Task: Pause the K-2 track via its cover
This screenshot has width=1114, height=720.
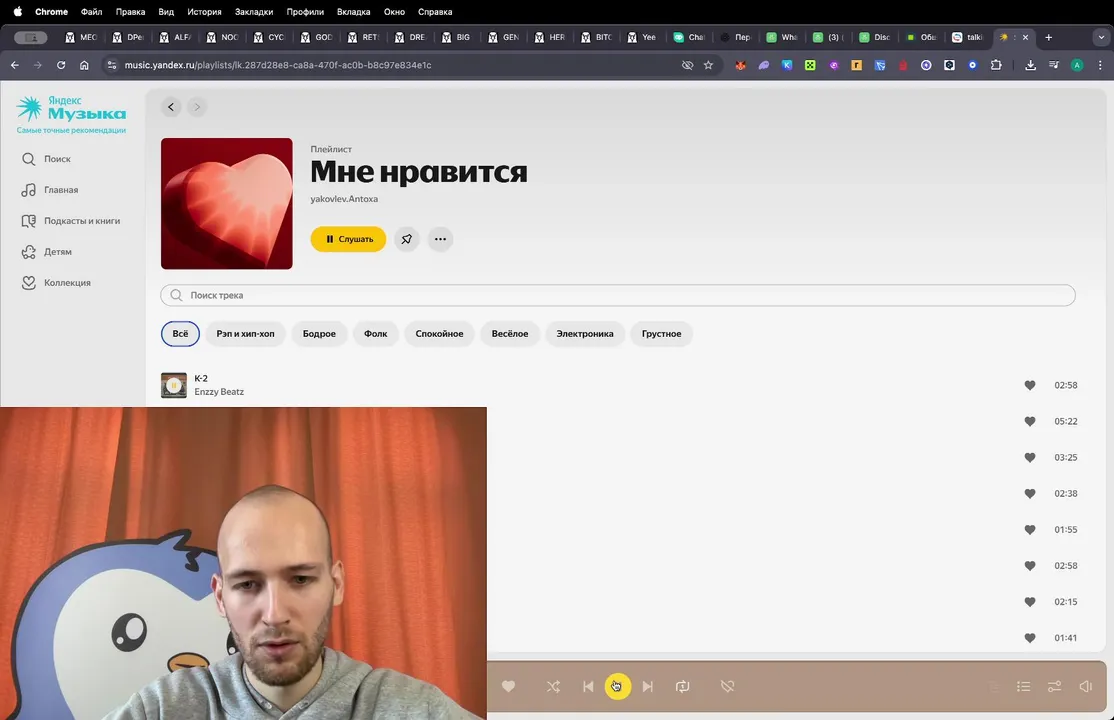Action: pos(173,385)
